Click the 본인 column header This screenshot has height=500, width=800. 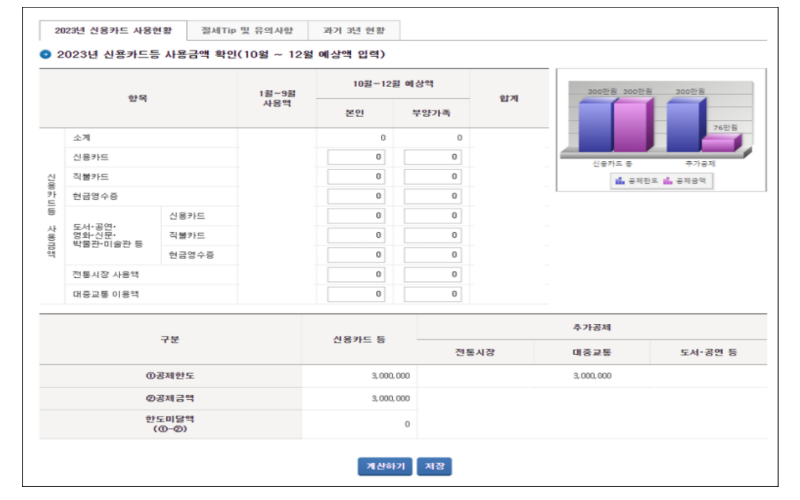(x=355, y=113)
